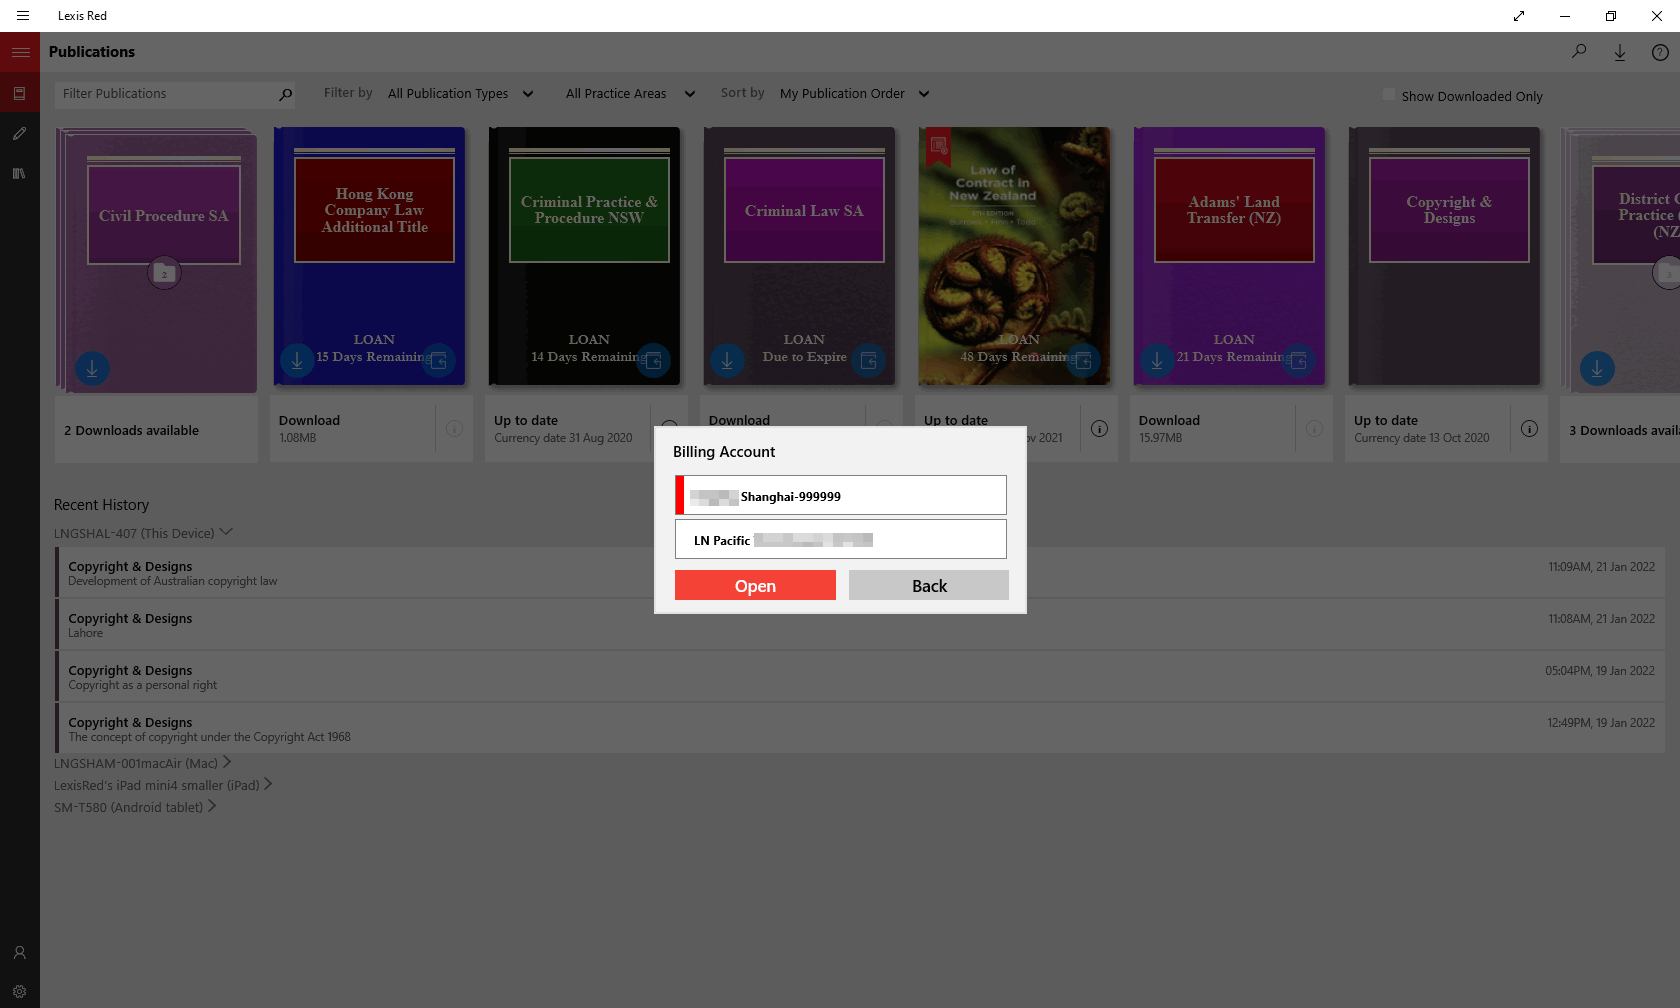Enable the Show Downloaded Only checkbox
This screenshot has height=1008, width=1680.
[1388, 93]
